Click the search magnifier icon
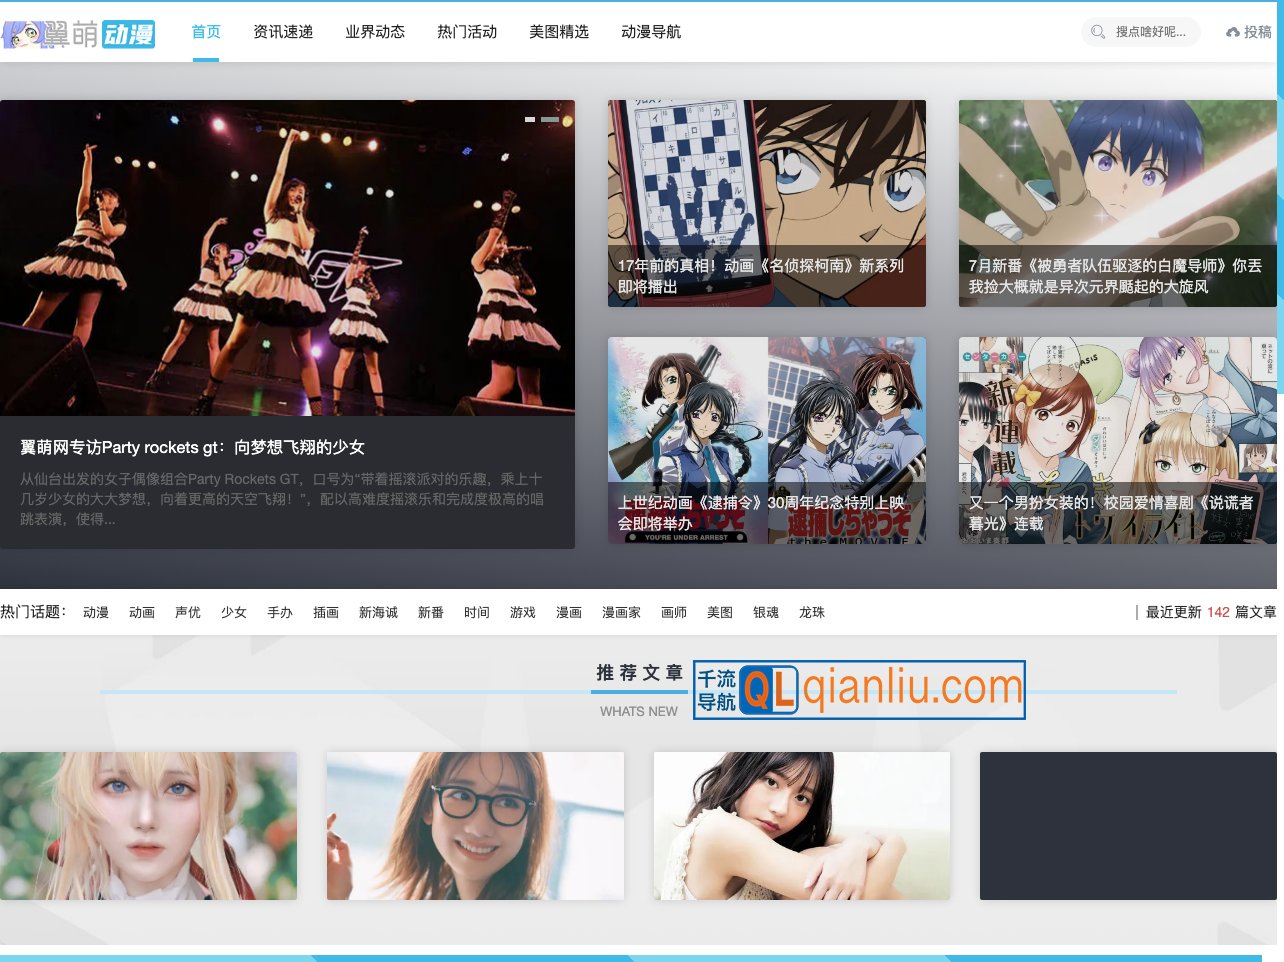Viewport: 1284px width, 962px height. click(1098, 32)
